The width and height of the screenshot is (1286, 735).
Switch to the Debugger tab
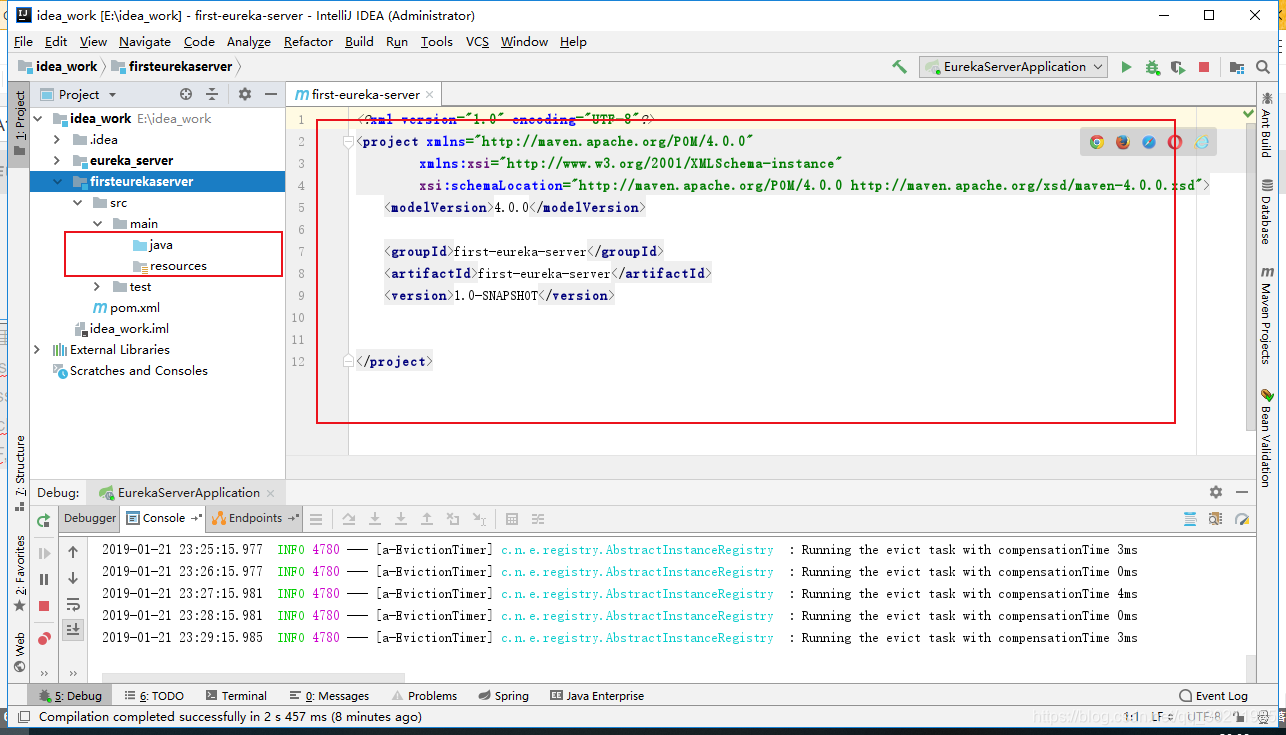tap(90, 518)
